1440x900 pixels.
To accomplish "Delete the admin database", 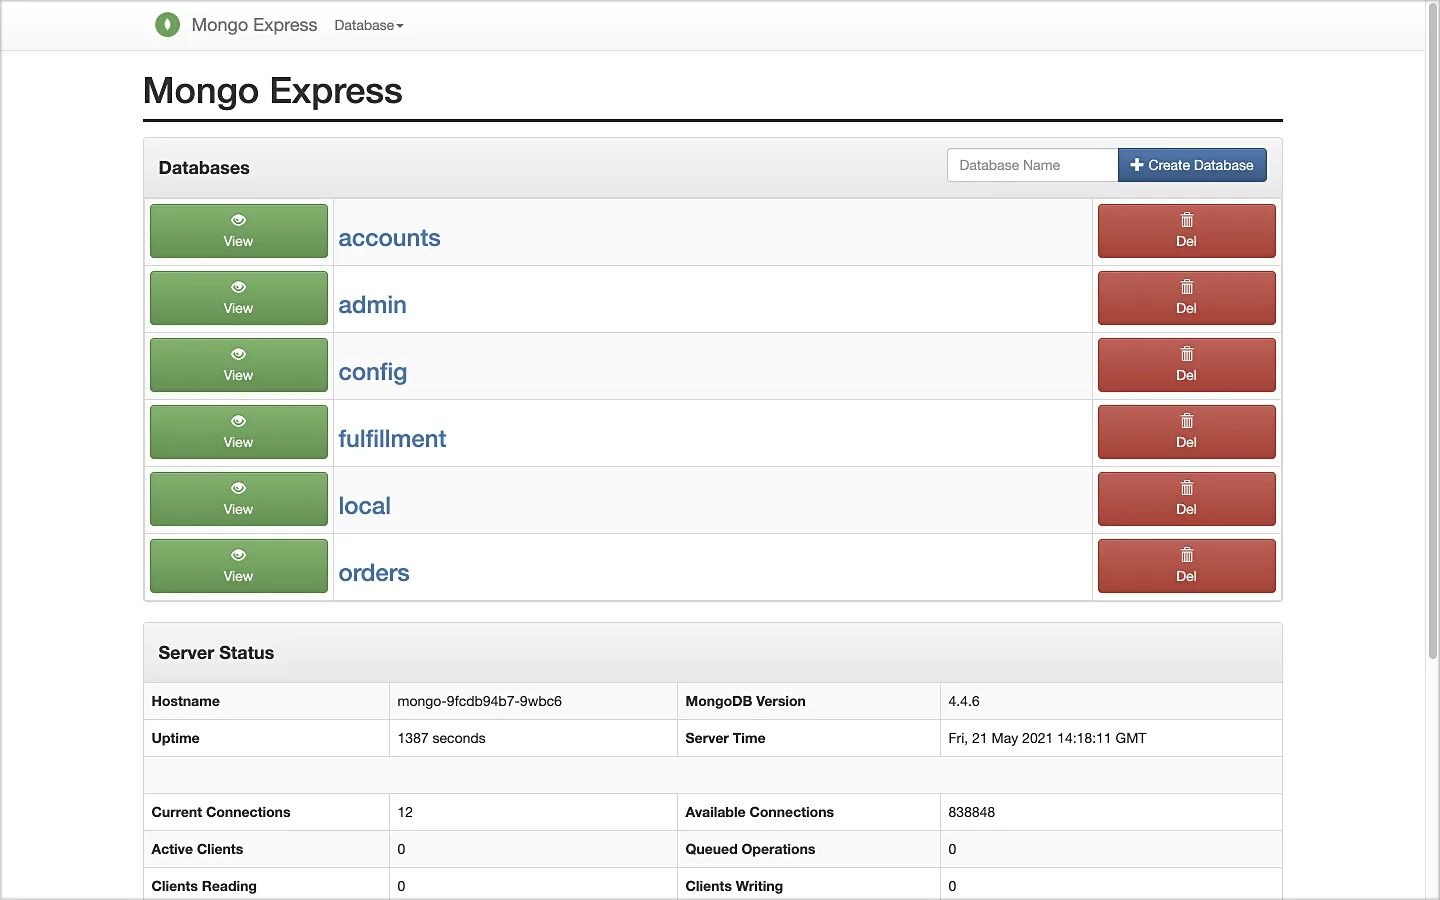I will 1187,298.
